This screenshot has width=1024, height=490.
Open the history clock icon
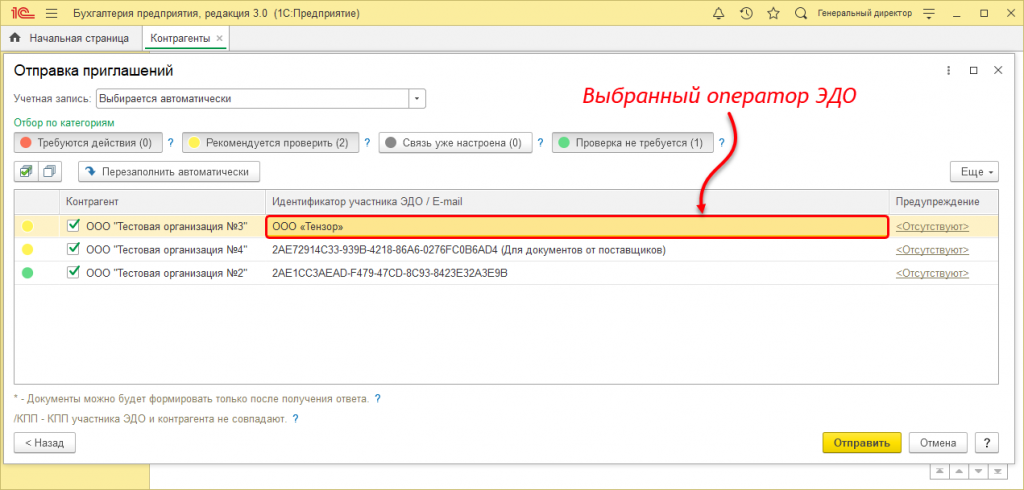coord(746,13)
